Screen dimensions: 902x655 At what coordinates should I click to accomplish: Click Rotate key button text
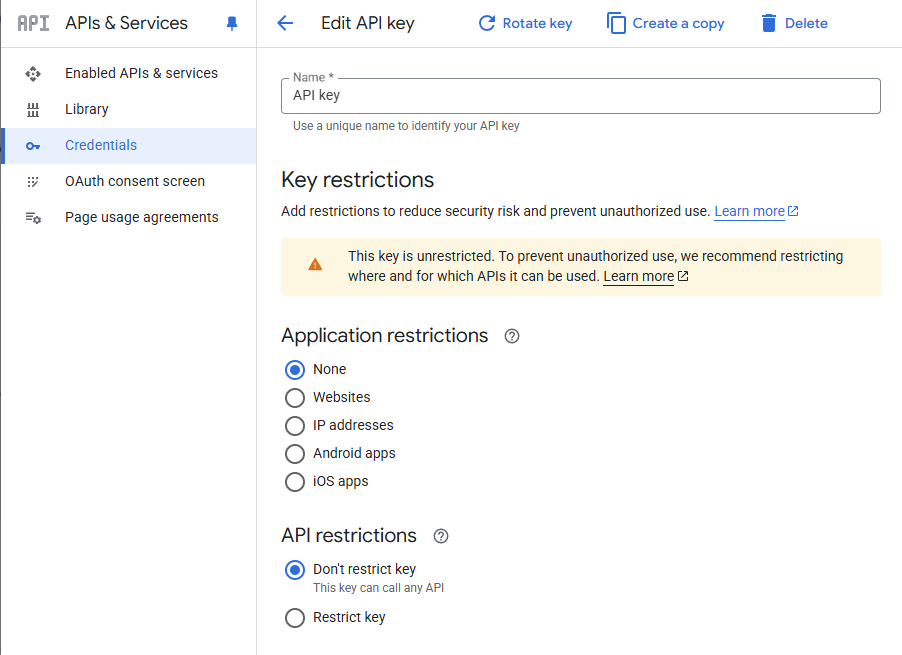click(x=537, y=24)
